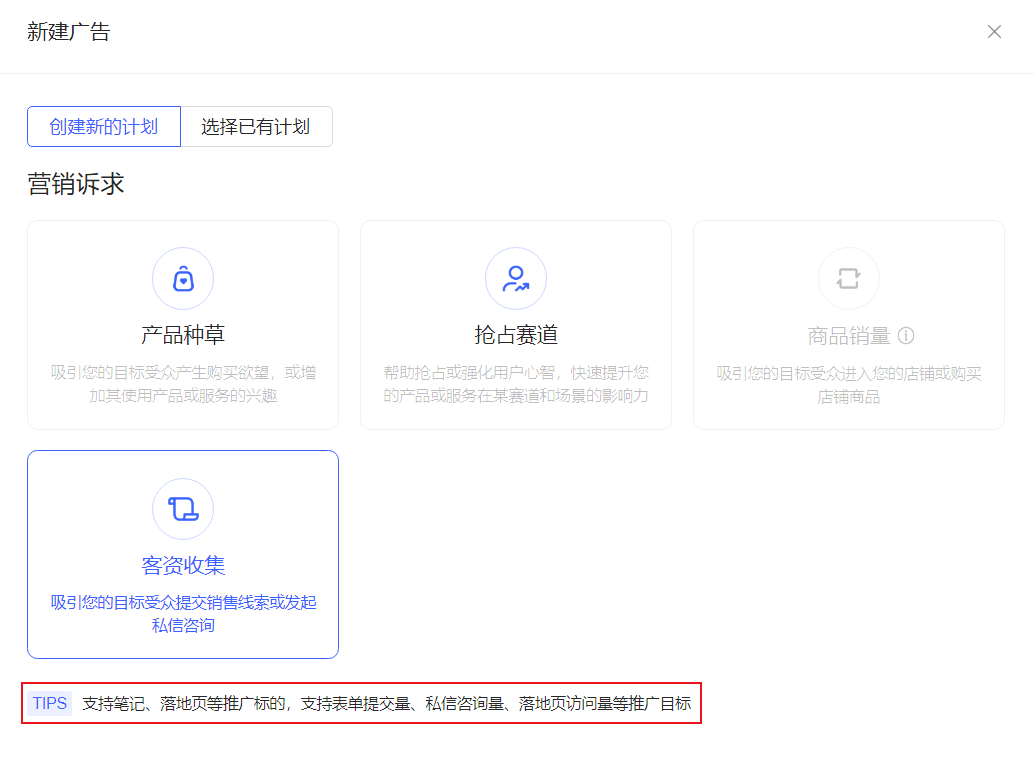This screenshot has width=1034, height=772.
Task: Click the 产品种草 label text
Action: point(183,332)
